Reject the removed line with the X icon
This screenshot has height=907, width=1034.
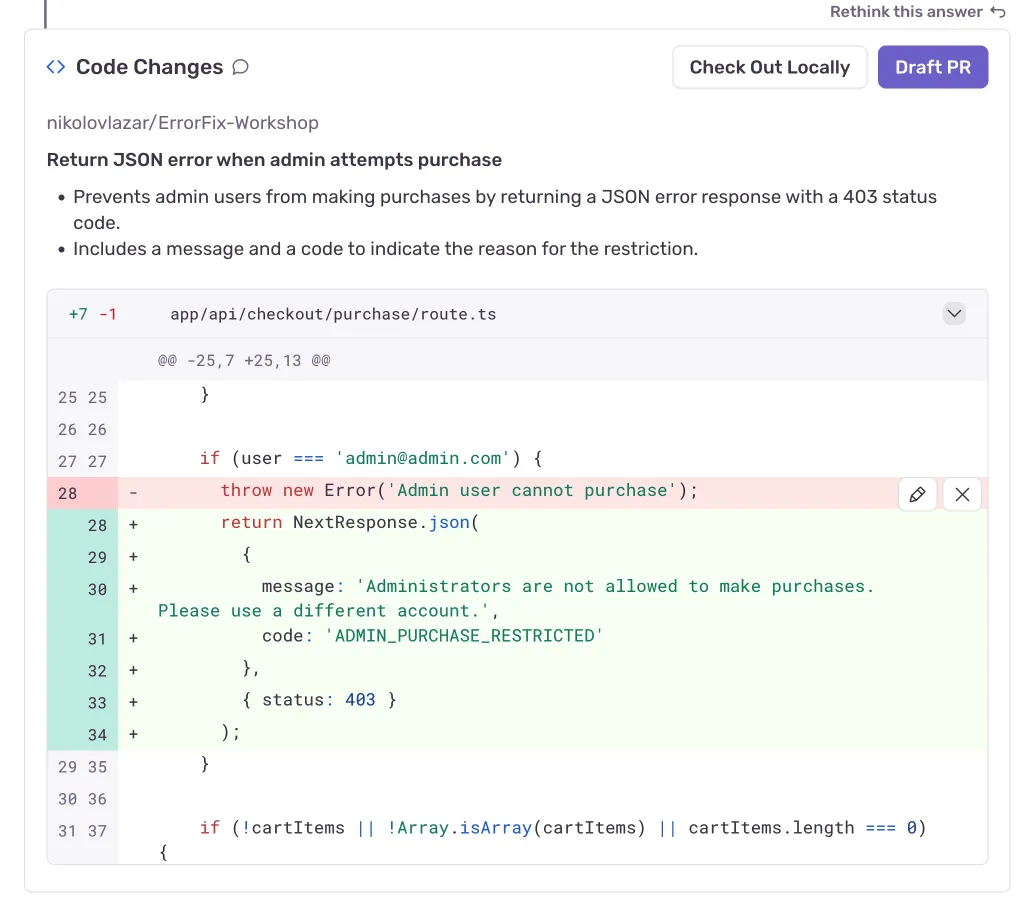(961, 494)
